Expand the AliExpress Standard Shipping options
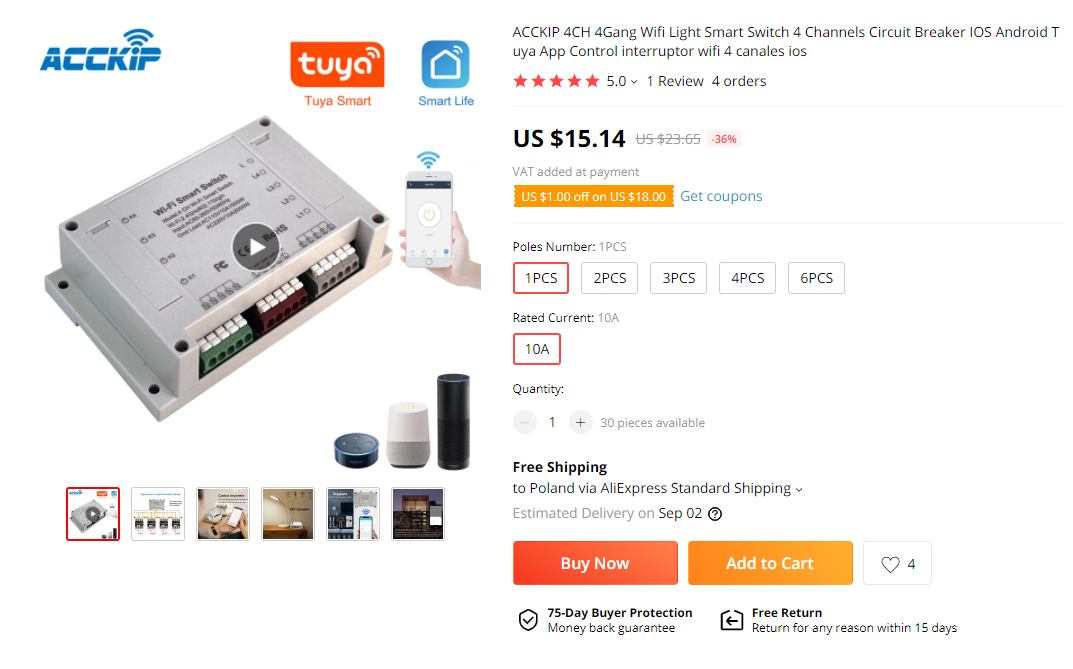The height and width of the screenshot is (669, 1073). tap(799, 489)
